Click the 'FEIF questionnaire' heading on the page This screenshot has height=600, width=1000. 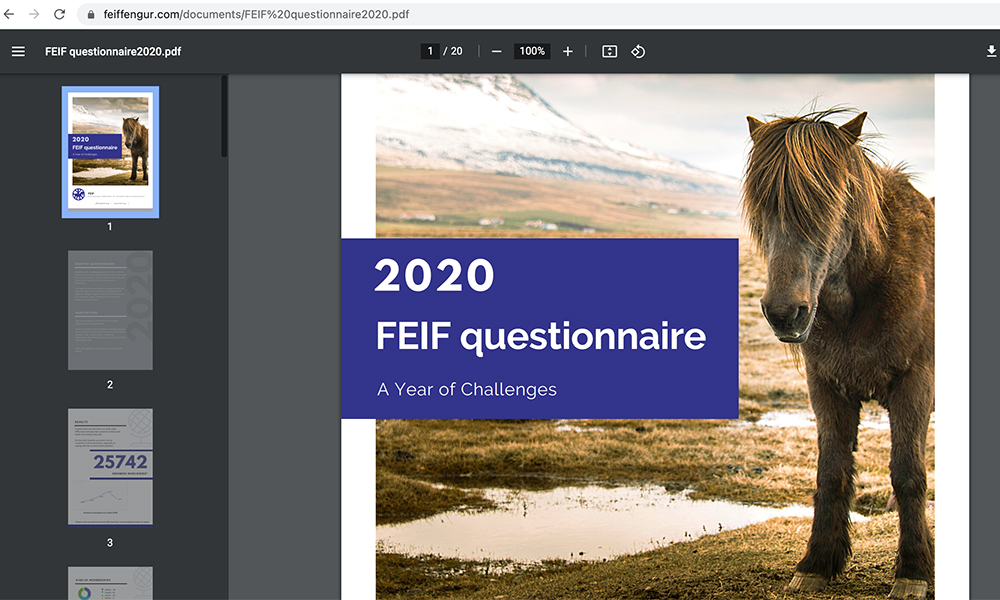(541, 336)
